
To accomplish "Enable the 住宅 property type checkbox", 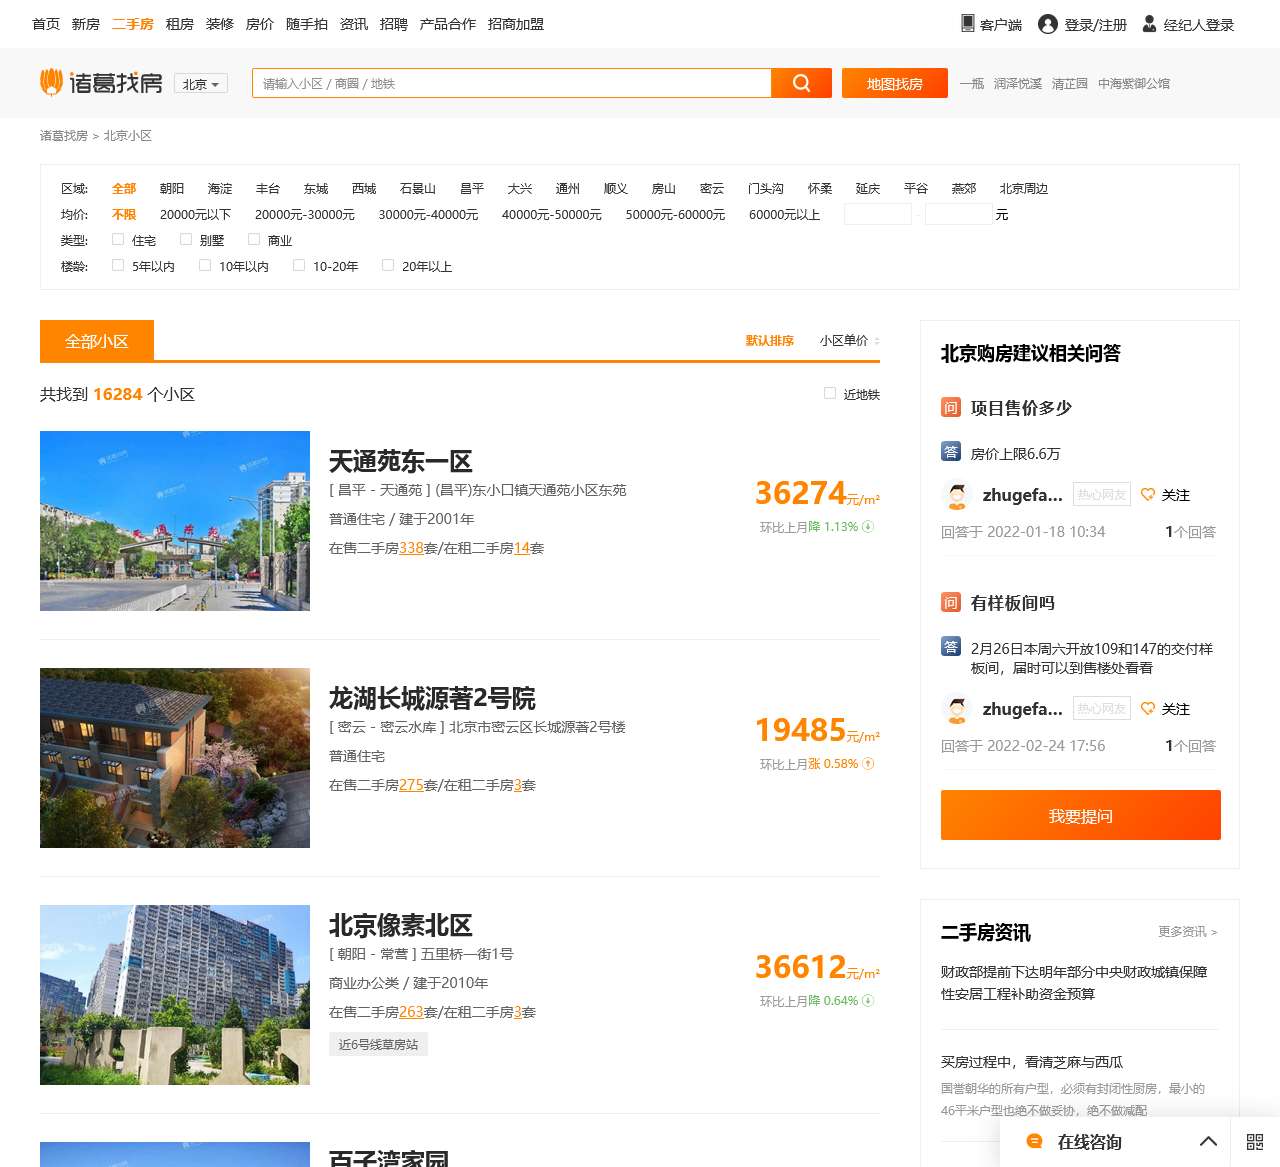I will (118, 240).
